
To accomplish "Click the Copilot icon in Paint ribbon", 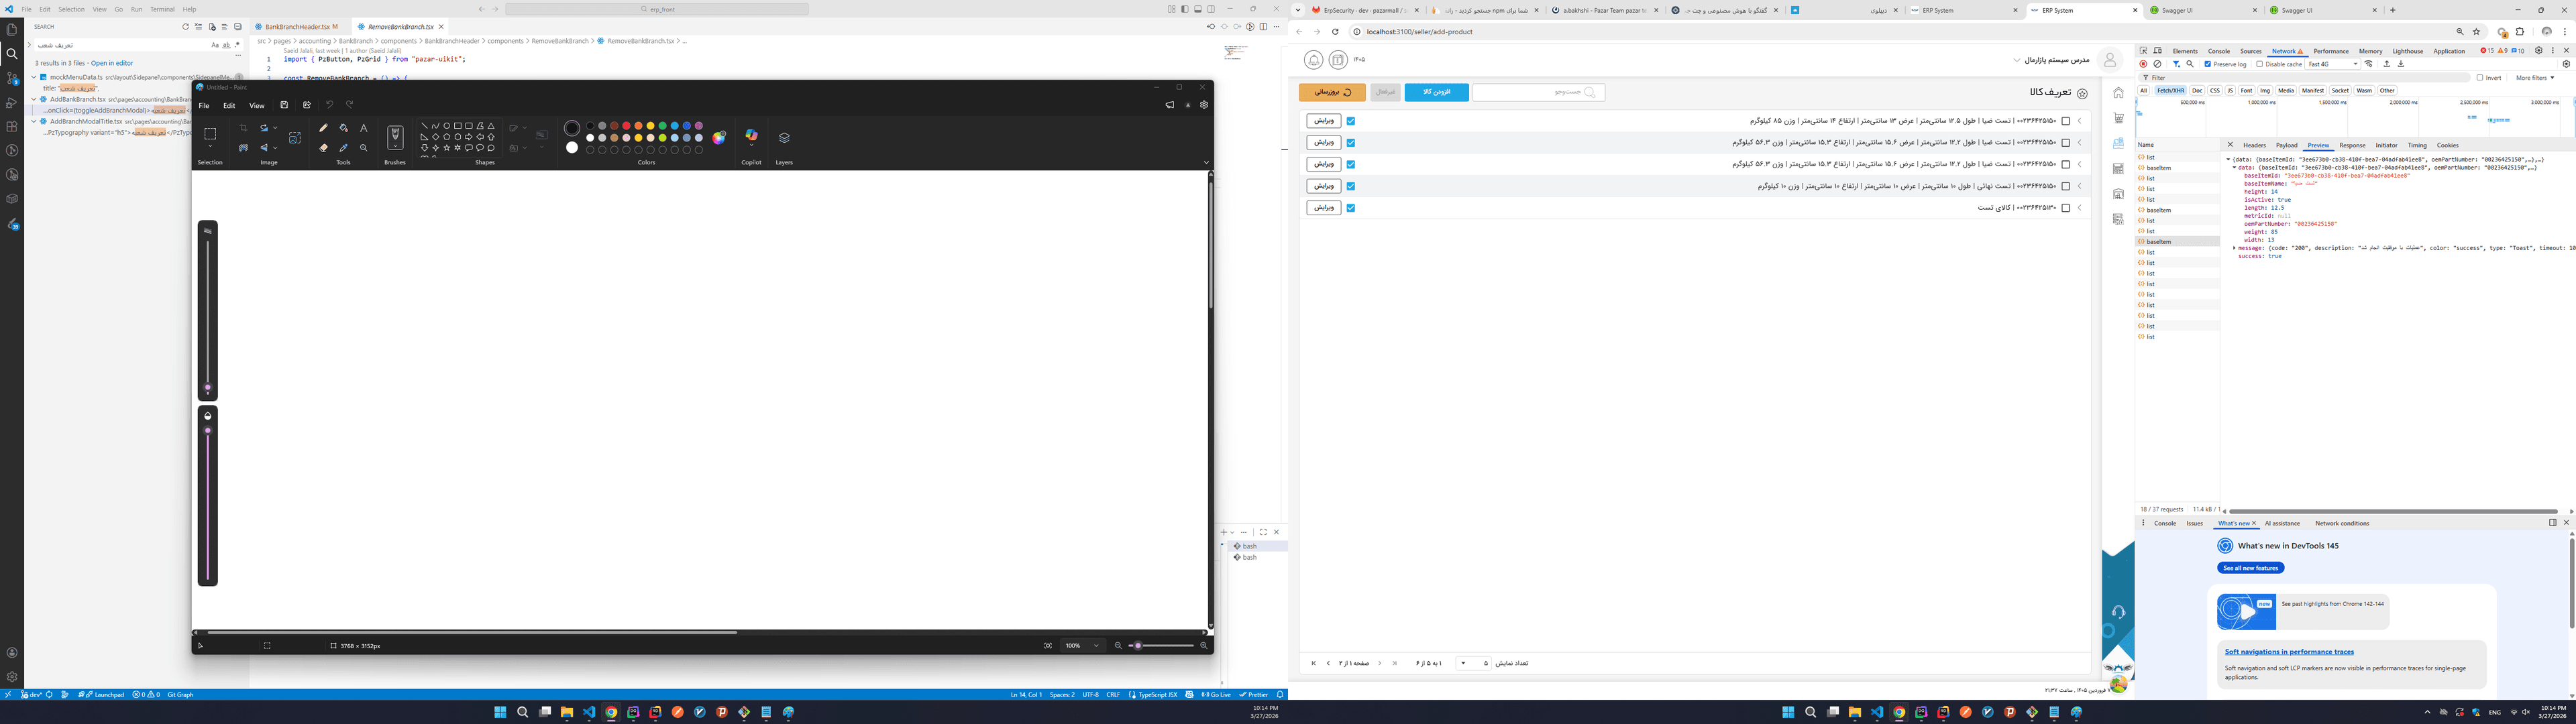I will pyautogui.click(x=751, y=136).
